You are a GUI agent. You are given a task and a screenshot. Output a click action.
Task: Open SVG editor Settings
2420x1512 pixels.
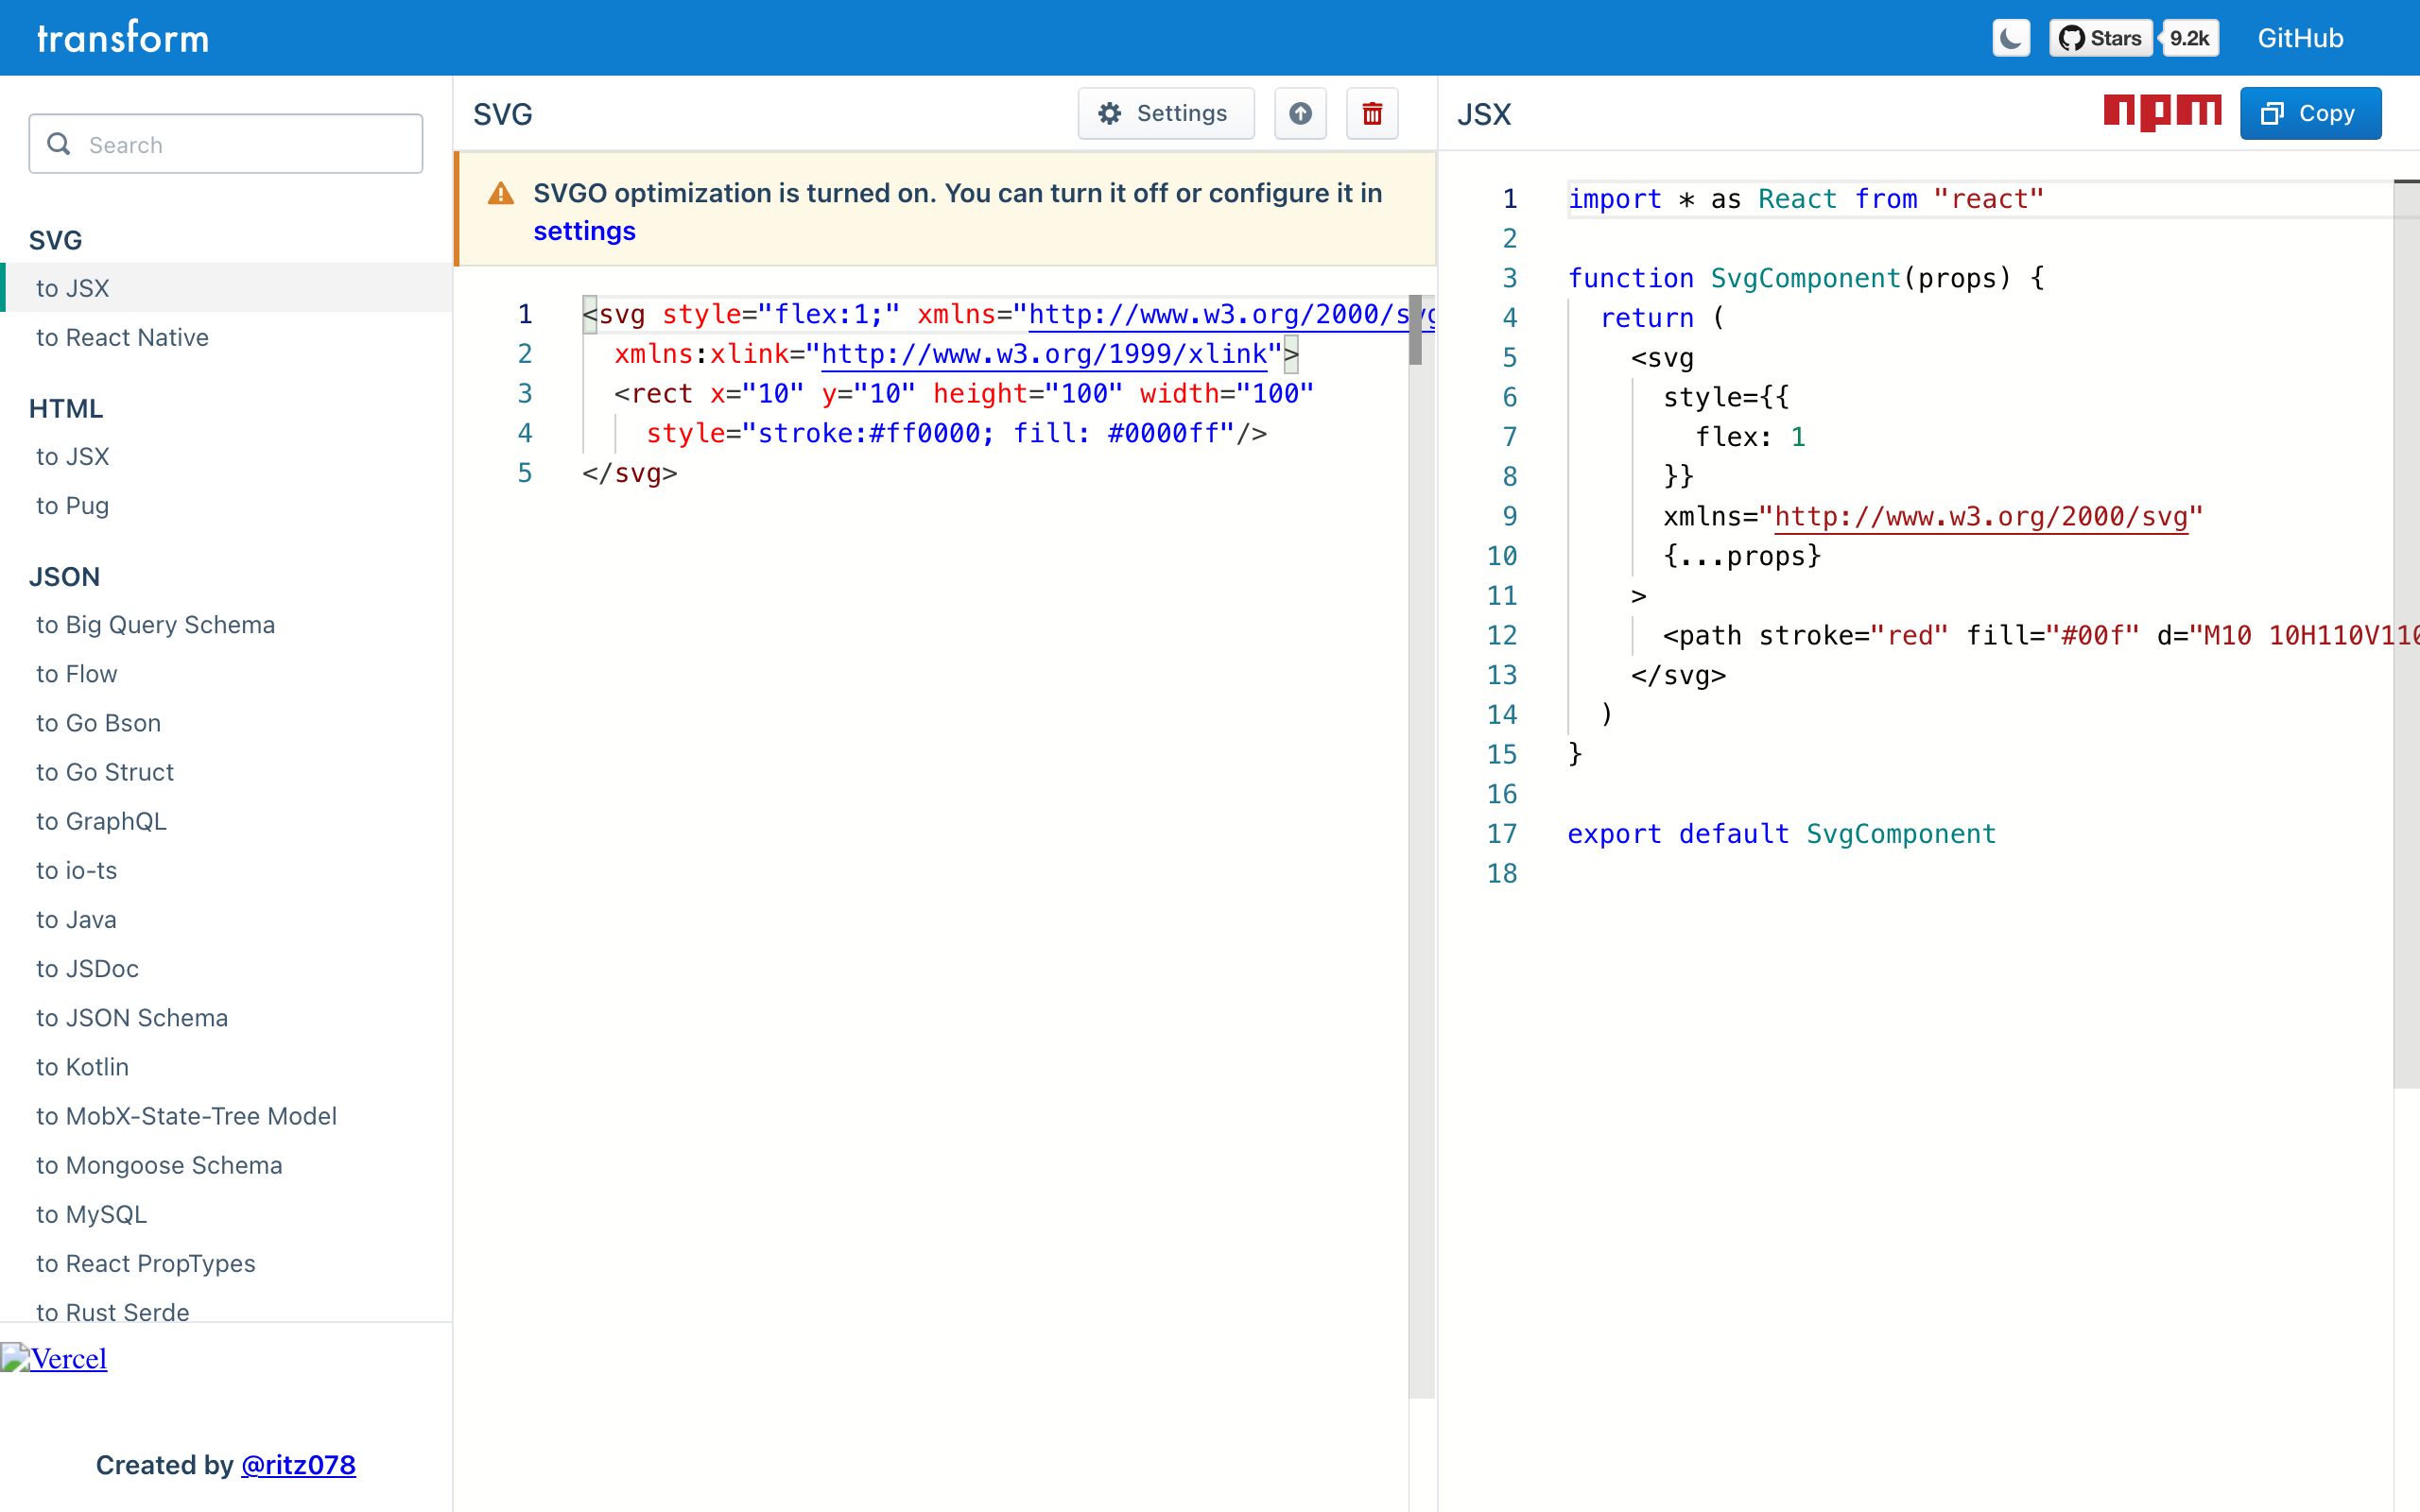(x=1165, y=113)
